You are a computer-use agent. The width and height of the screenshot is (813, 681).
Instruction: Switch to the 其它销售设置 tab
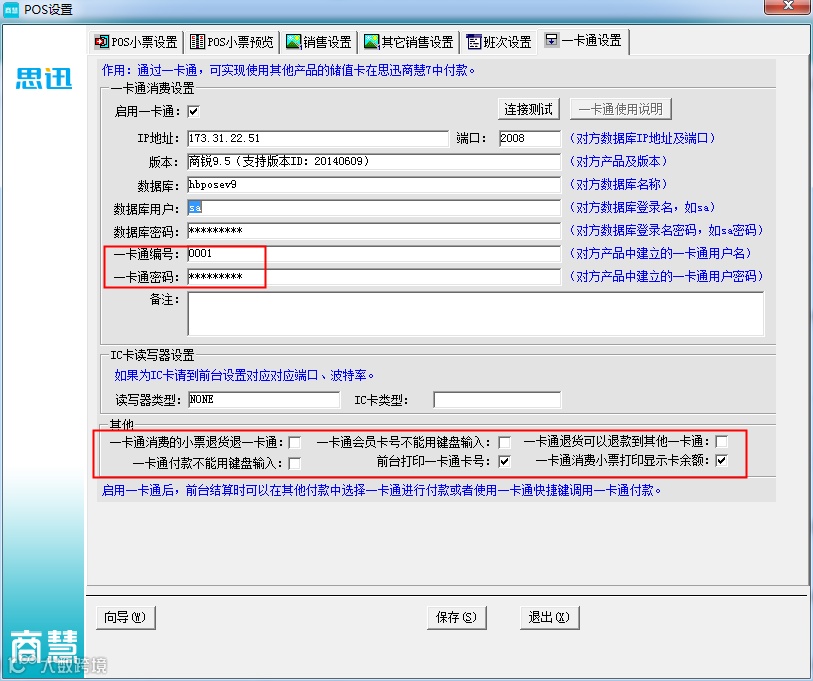pyautogui.click(x=409, y=42)
